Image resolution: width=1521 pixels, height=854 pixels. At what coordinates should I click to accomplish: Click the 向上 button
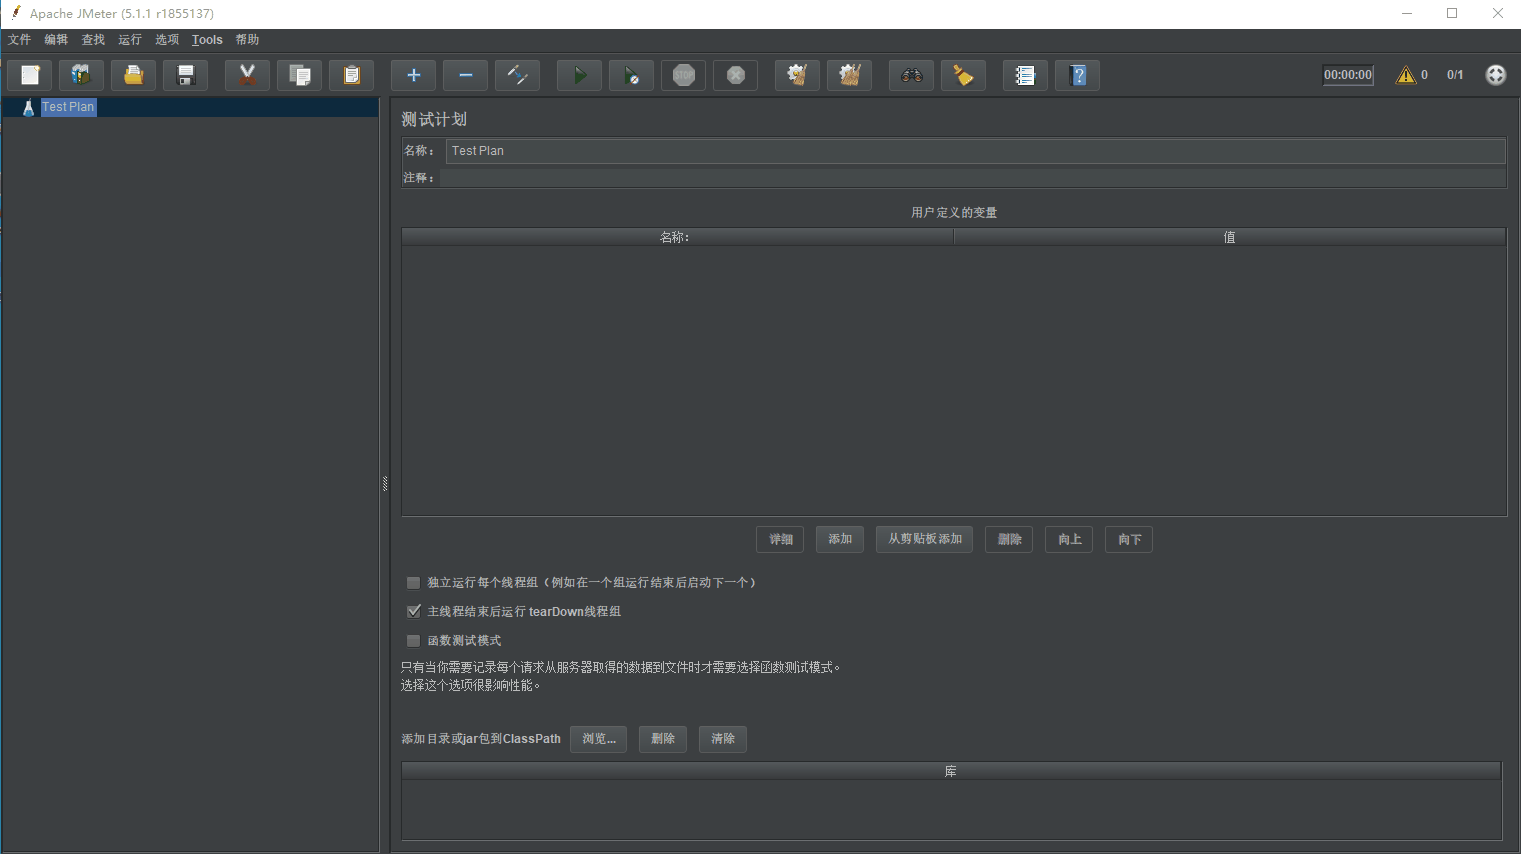click(x=1069, y=540)
